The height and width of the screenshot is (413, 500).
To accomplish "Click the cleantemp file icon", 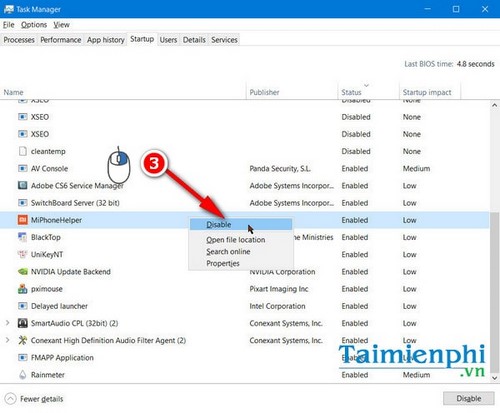I will (22, 151).
